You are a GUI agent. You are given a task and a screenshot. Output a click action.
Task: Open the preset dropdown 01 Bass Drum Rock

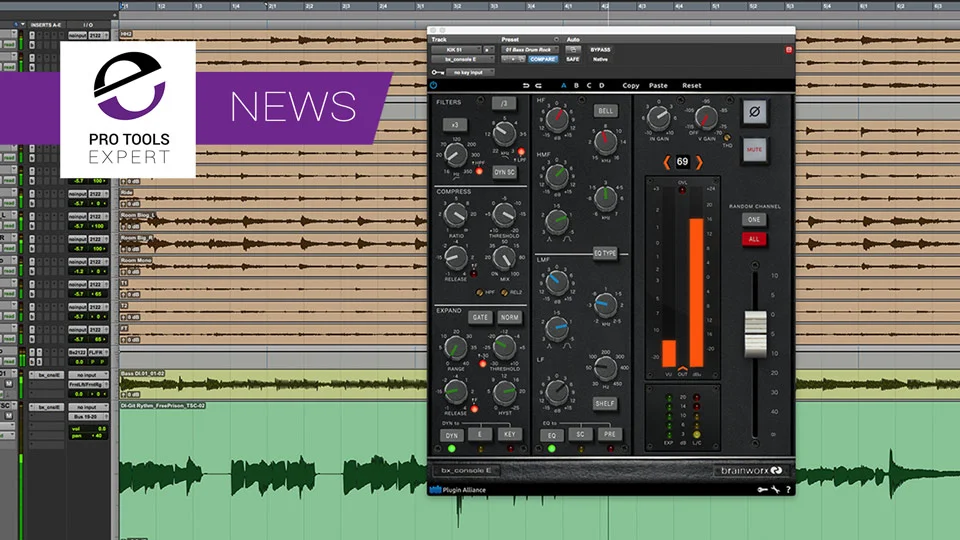tap(530, 50)
